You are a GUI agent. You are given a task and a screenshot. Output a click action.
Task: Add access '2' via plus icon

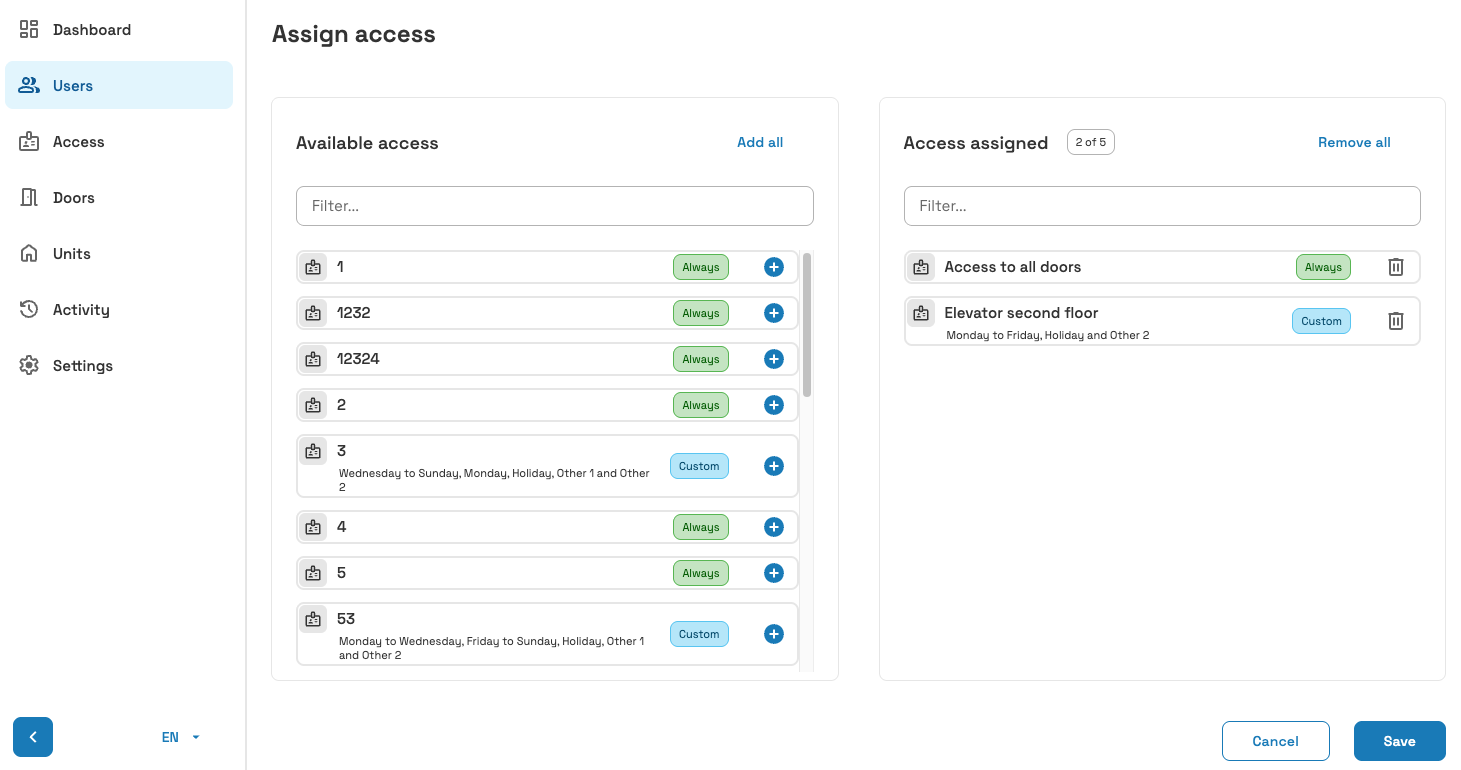coord(773,405)
